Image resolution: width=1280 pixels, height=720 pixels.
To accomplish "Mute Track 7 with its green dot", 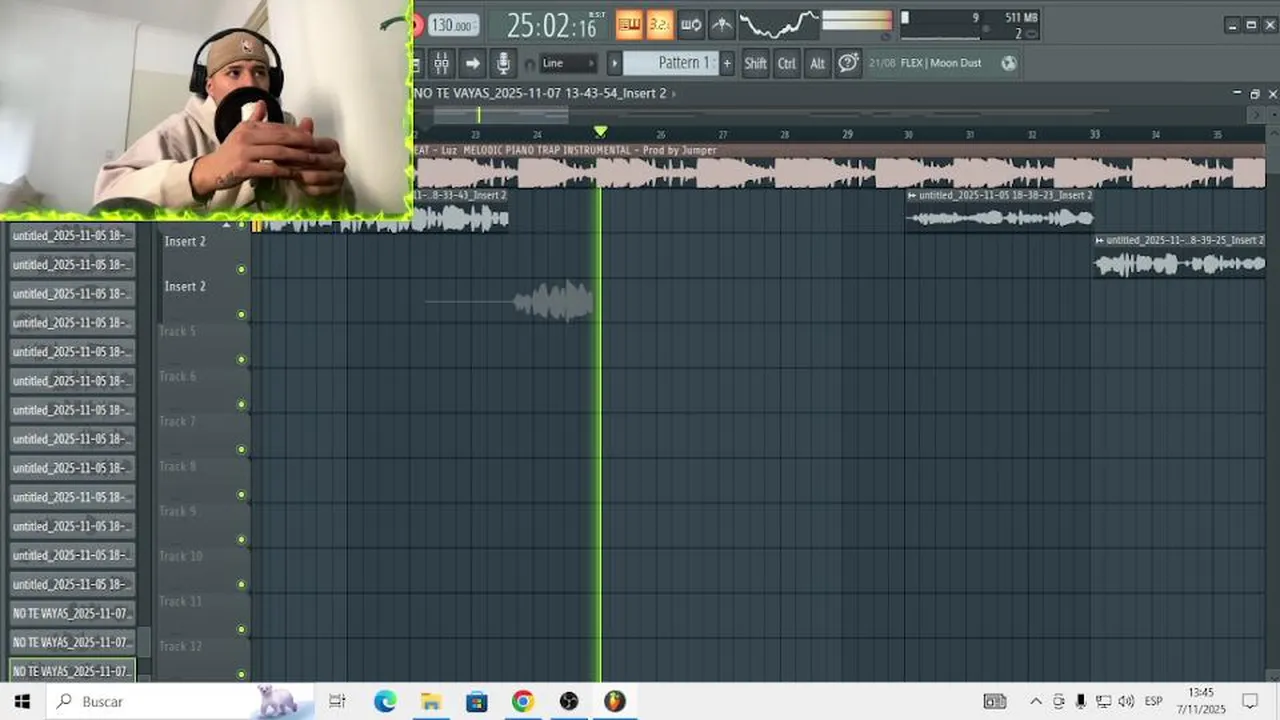I will tap(241, 450).
